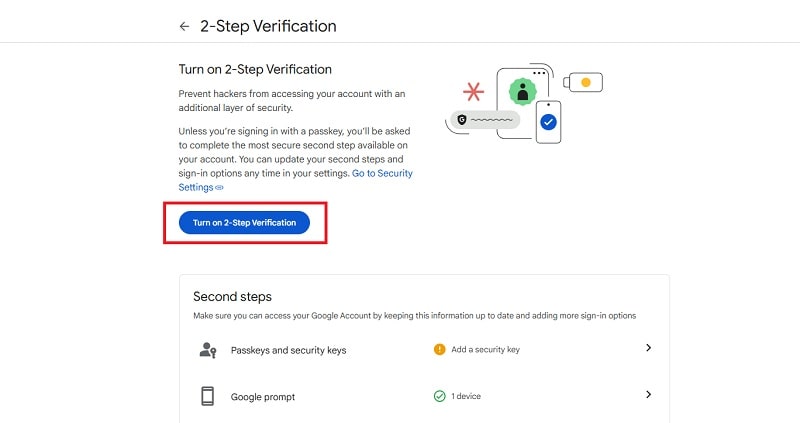The image size is (800, 423).
Task: Click the Second steps section heading
Action: click(232, 296)
